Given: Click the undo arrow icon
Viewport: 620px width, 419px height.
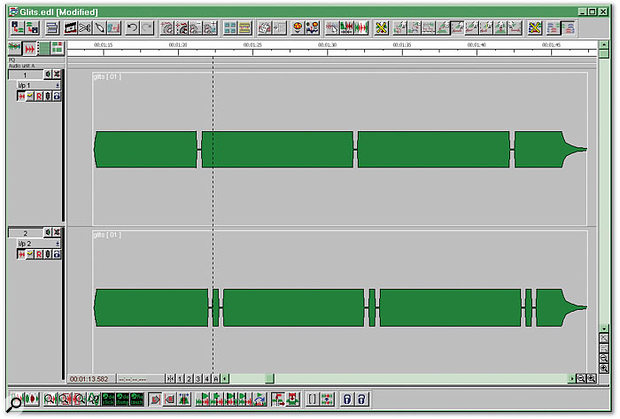Looking at the screenshot, I should pos(132,28).
